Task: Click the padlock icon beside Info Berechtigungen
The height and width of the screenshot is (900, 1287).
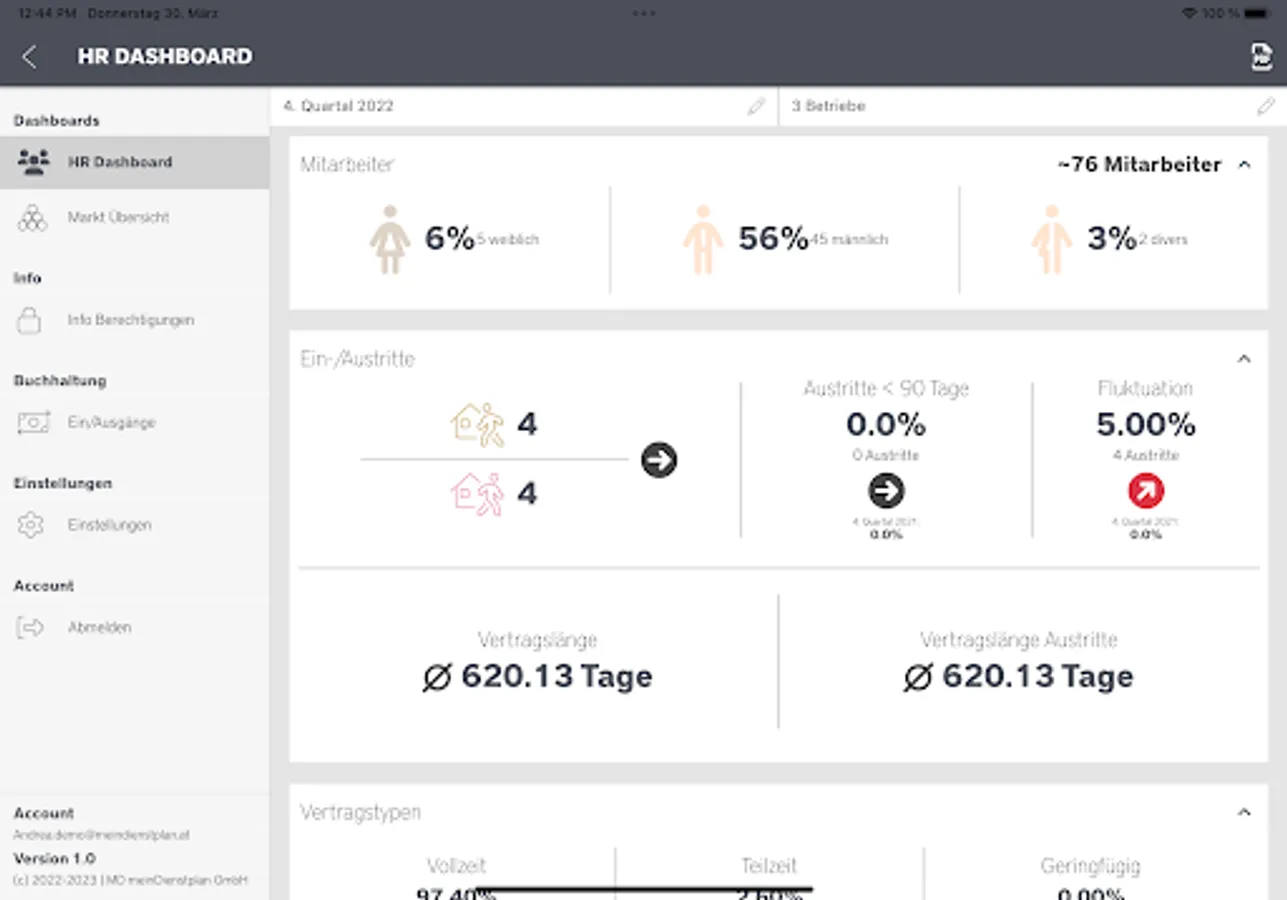Action: click(x=31, y=320)
